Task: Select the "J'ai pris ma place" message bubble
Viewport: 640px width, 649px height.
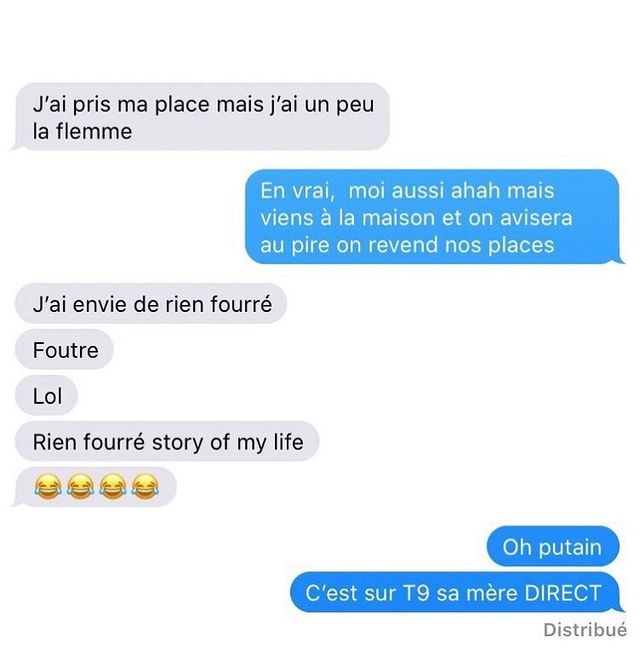Action: [x=200, y=117]
